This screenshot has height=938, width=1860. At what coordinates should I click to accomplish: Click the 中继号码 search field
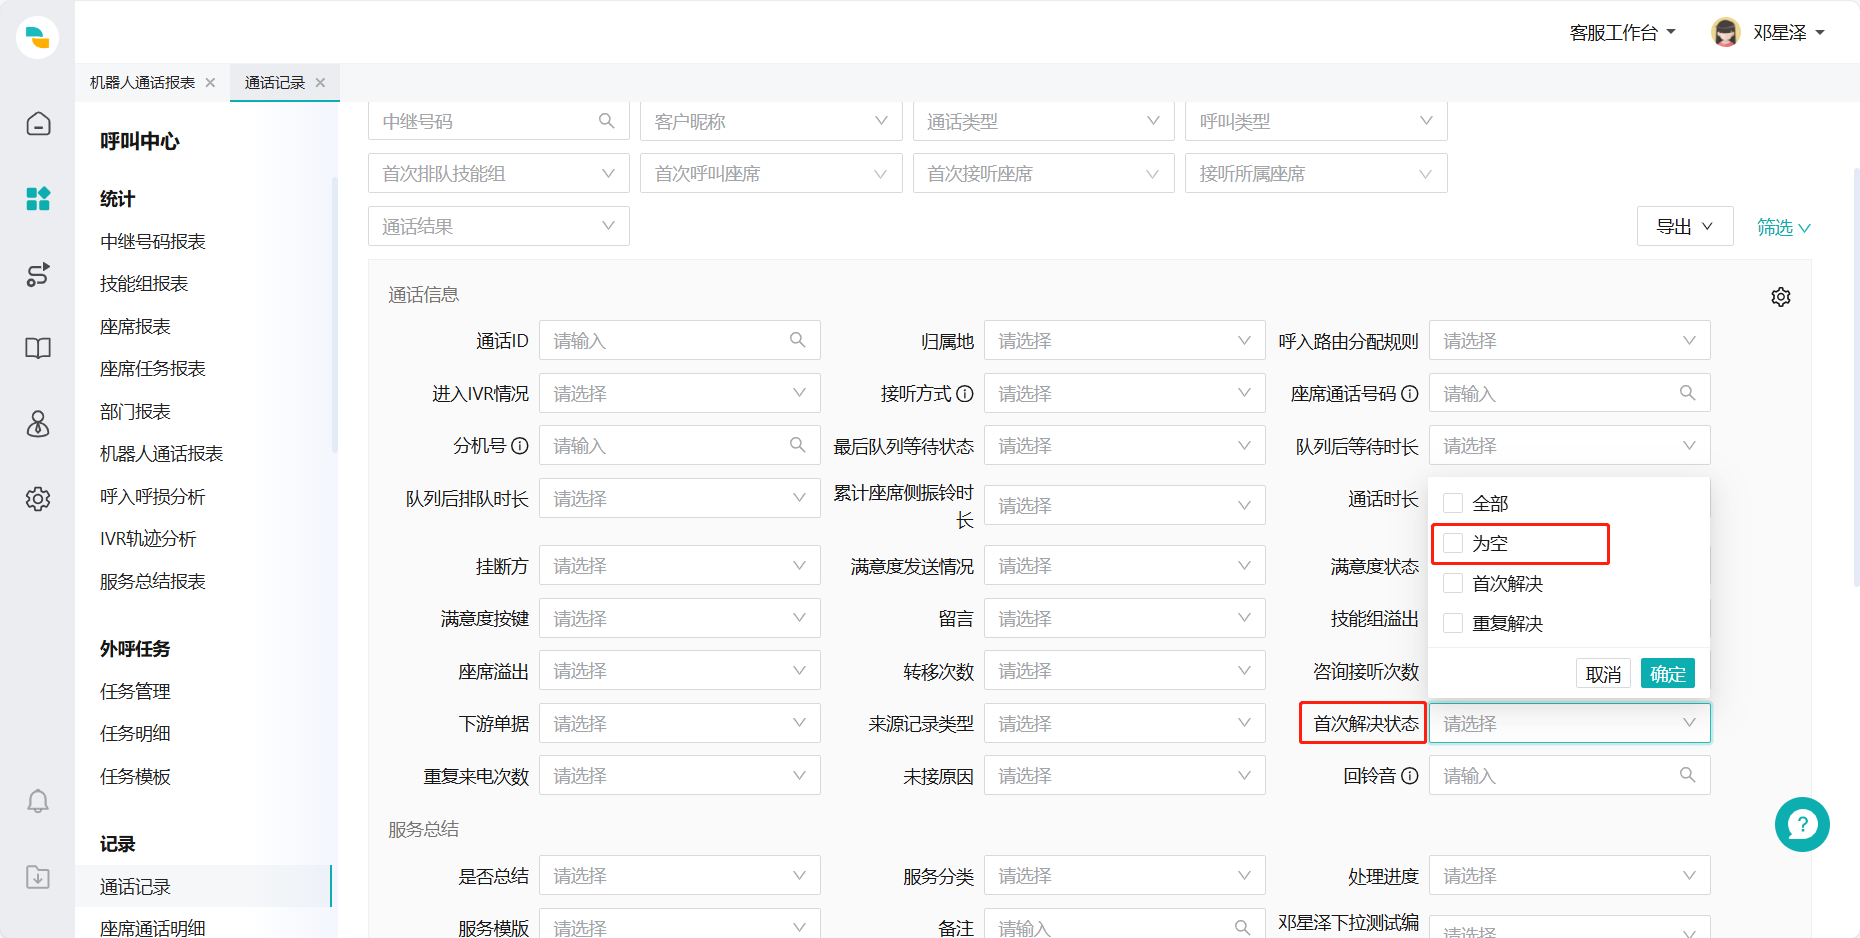[x=498, y=121]
